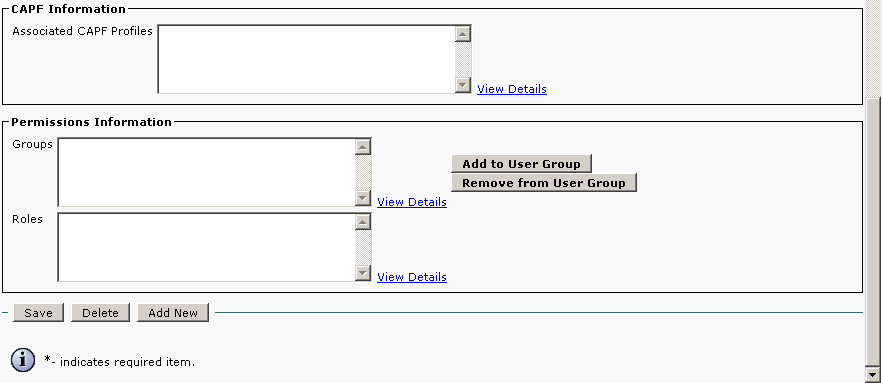Open View Details for CAPF Profiles
882x383 pixels.
click(x=512, y=89)
